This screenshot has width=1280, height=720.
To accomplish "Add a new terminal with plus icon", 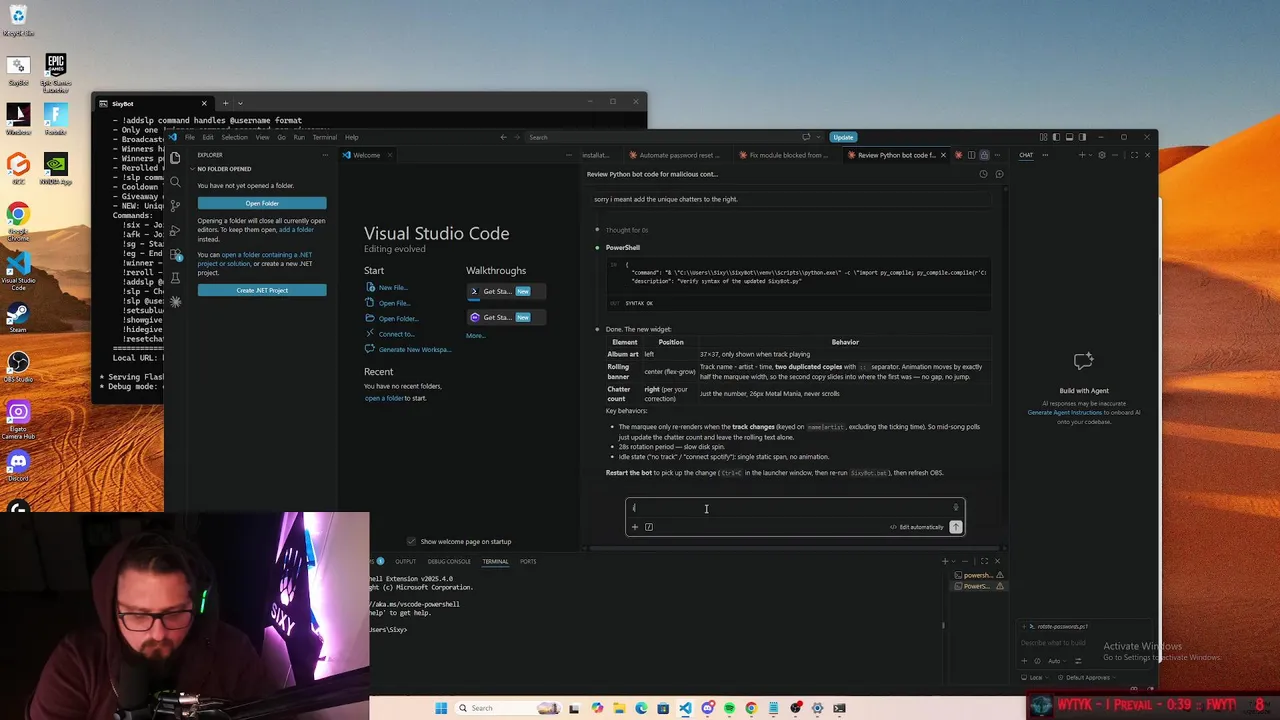I will (x=945, y=561).
